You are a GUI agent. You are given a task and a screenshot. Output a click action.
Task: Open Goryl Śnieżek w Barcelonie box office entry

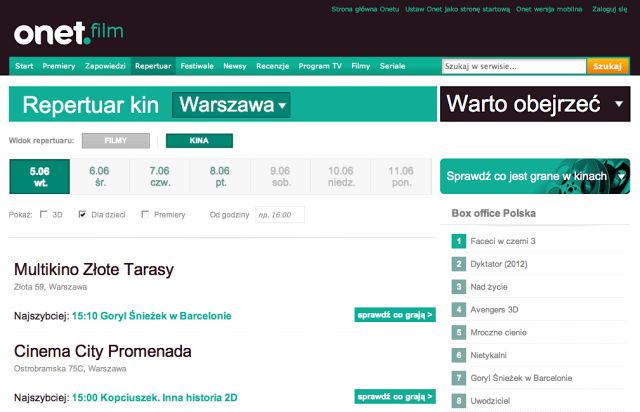521,378
